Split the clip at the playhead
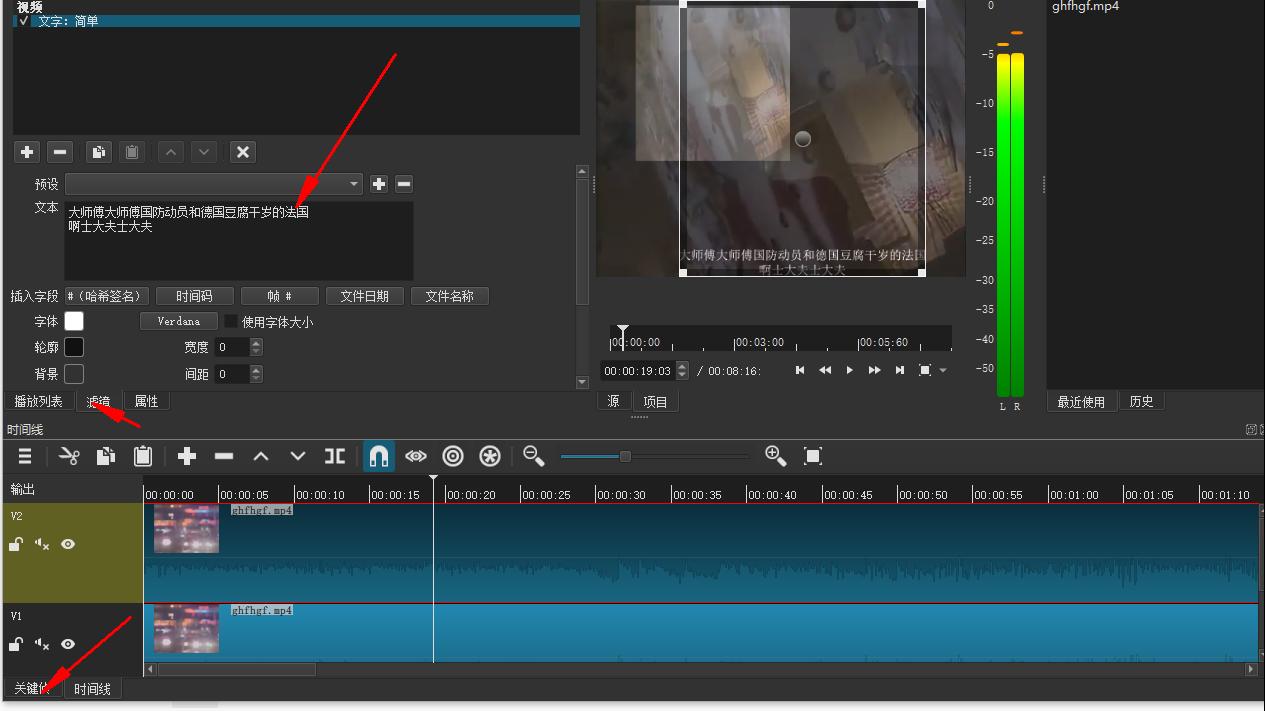Image resolution: width=1265 pixels, height=711 pixels. tap(334, 456)
